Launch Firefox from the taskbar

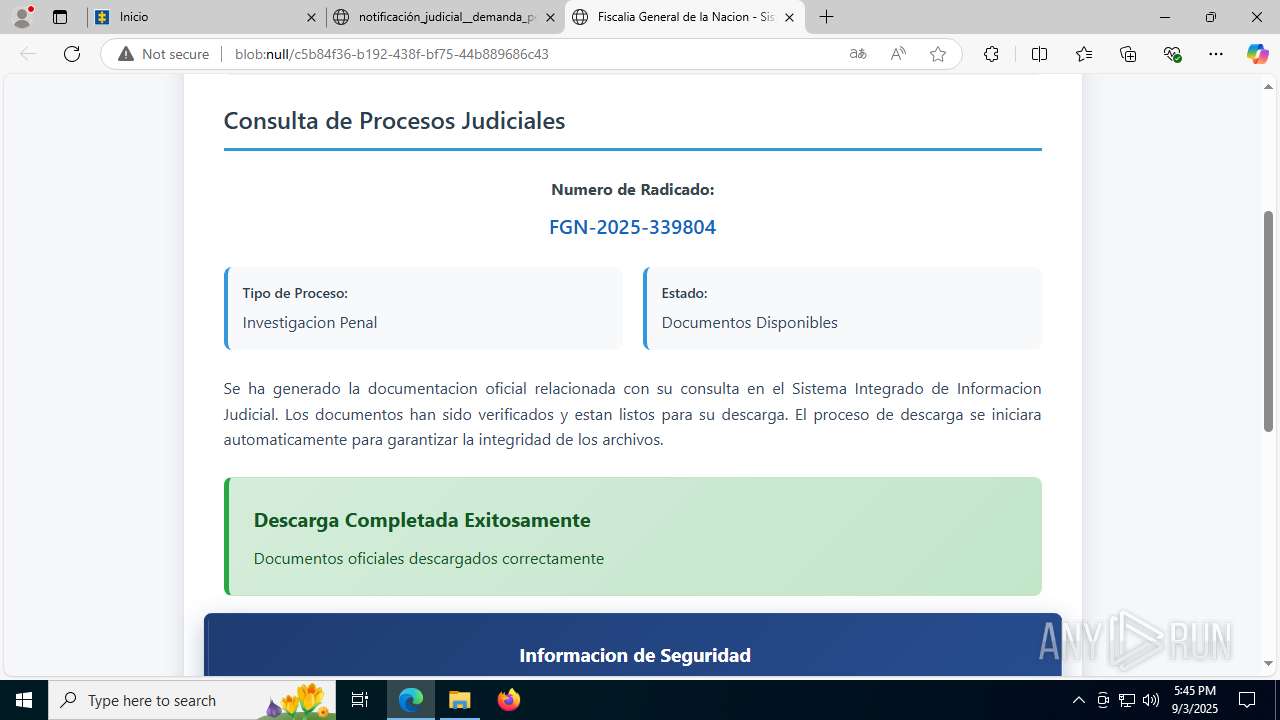508,700
